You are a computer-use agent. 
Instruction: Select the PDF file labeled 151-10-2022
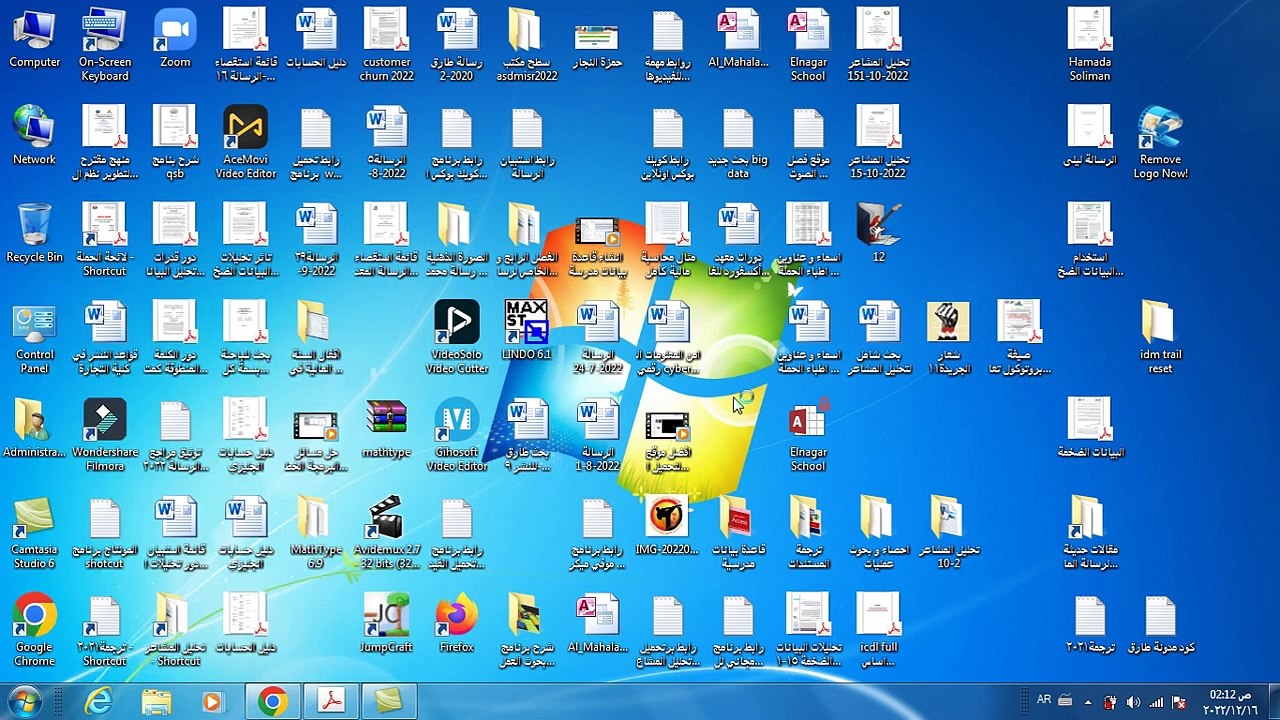(x=879, y=45)
